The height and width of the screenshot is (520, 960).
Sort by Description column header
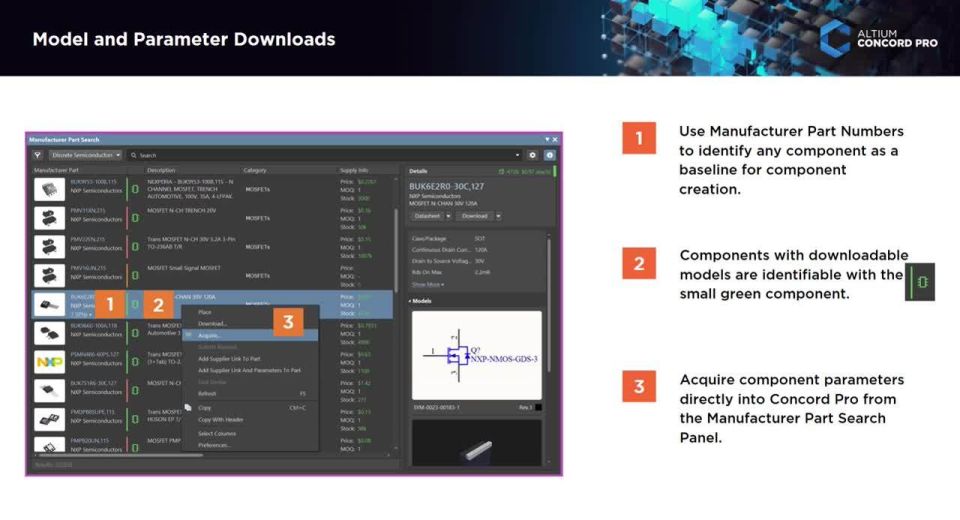tap(161, 170)
